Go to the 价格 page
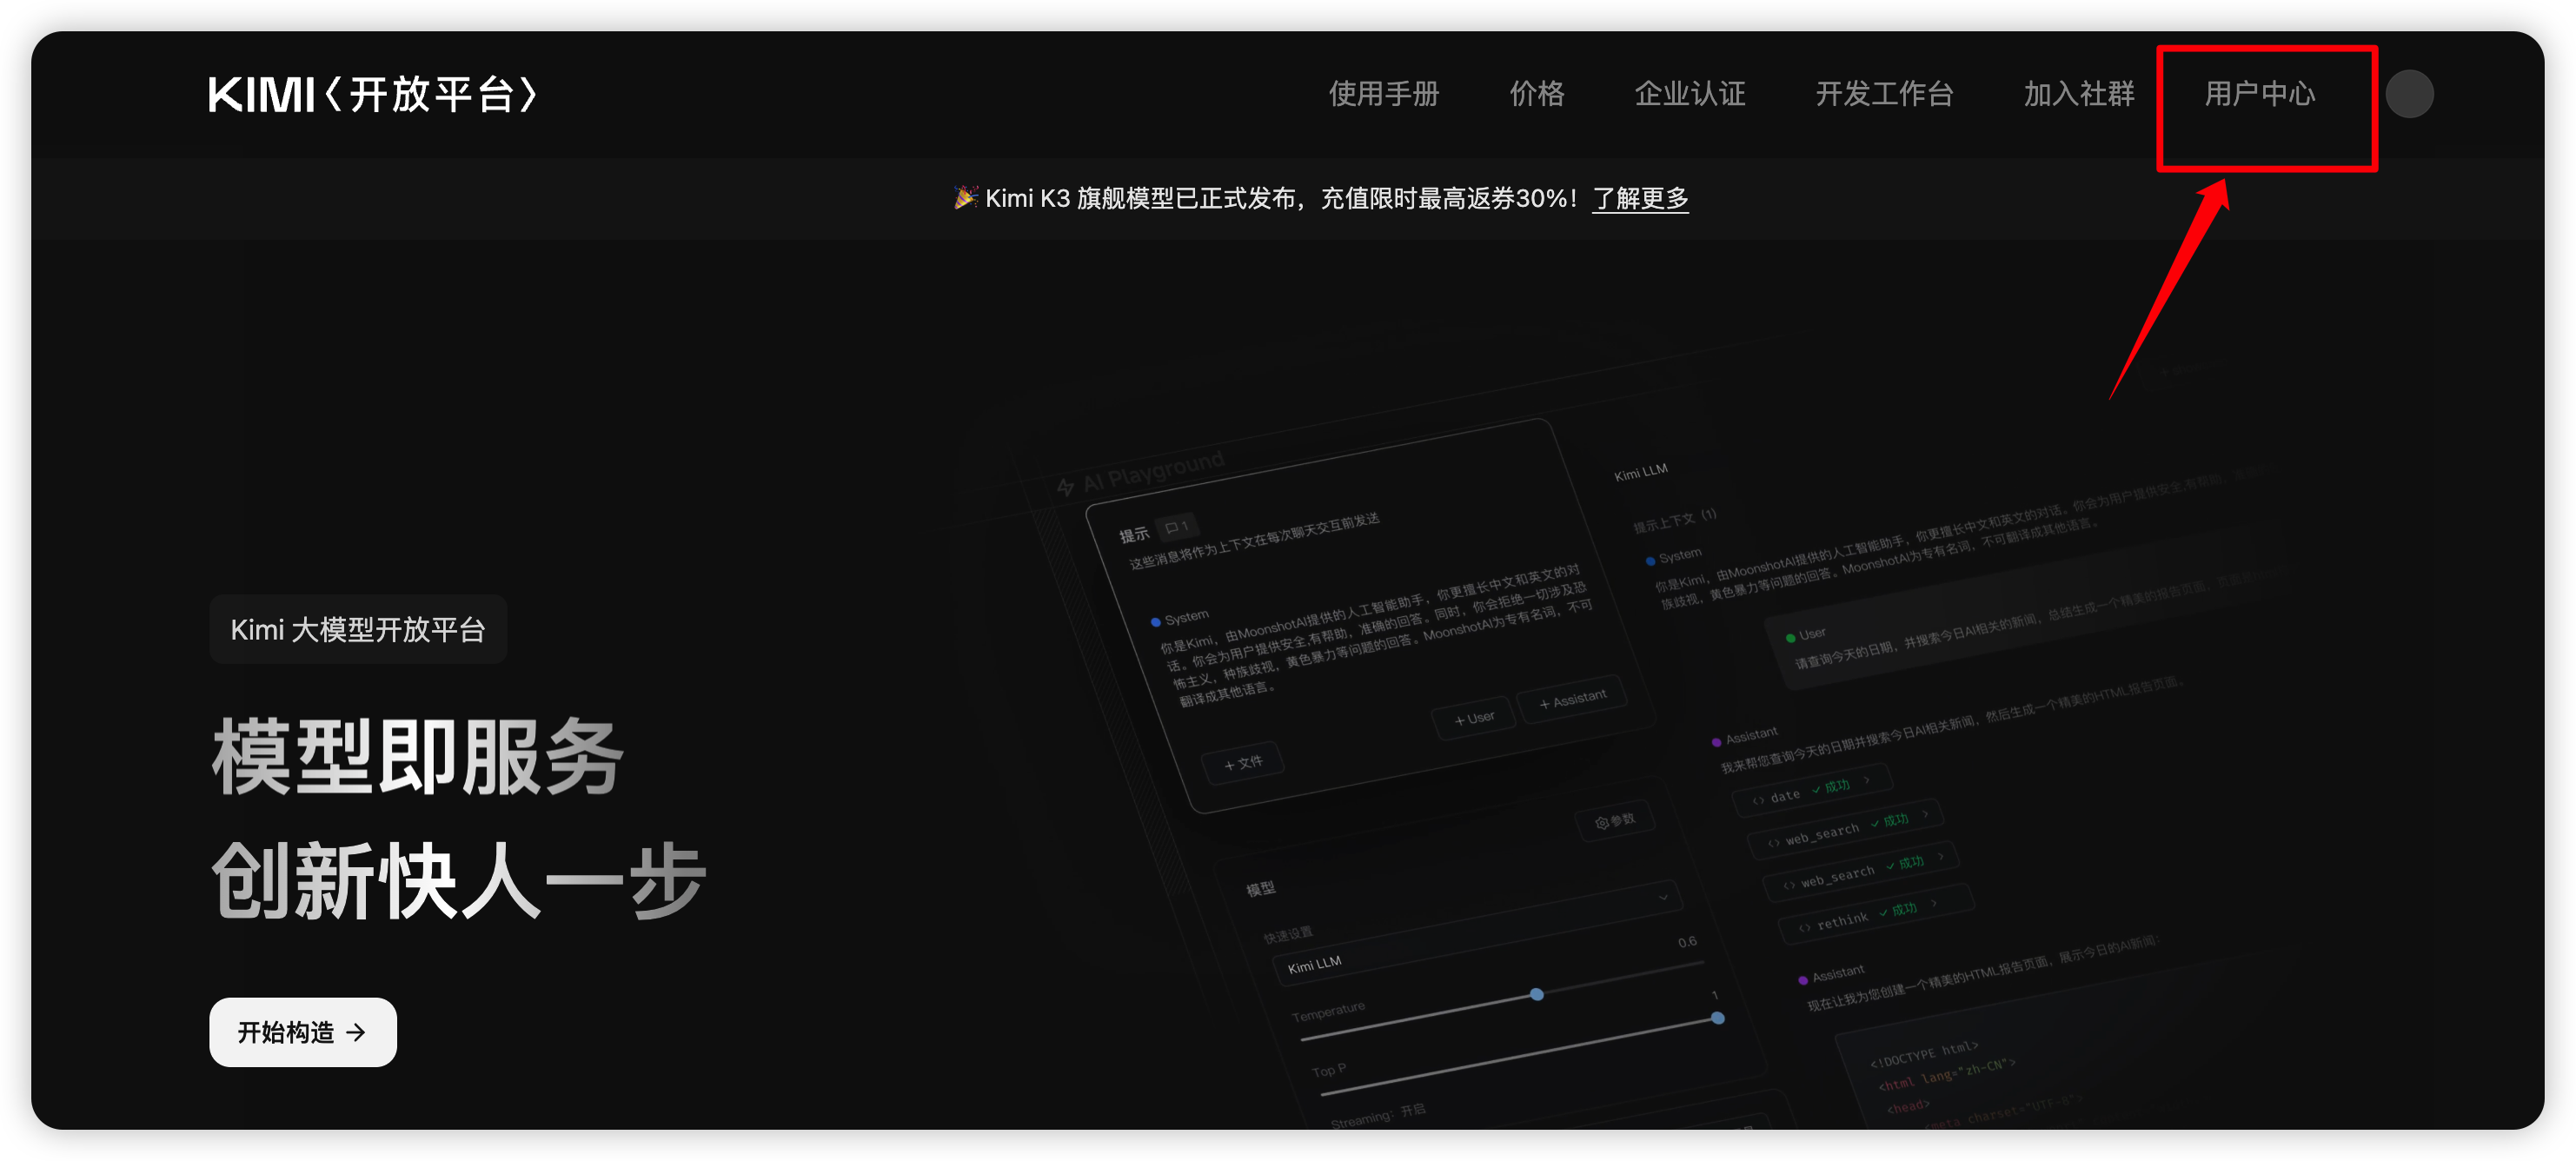The width and height of the screenshot is (2576, 1161). point(1536,94)
